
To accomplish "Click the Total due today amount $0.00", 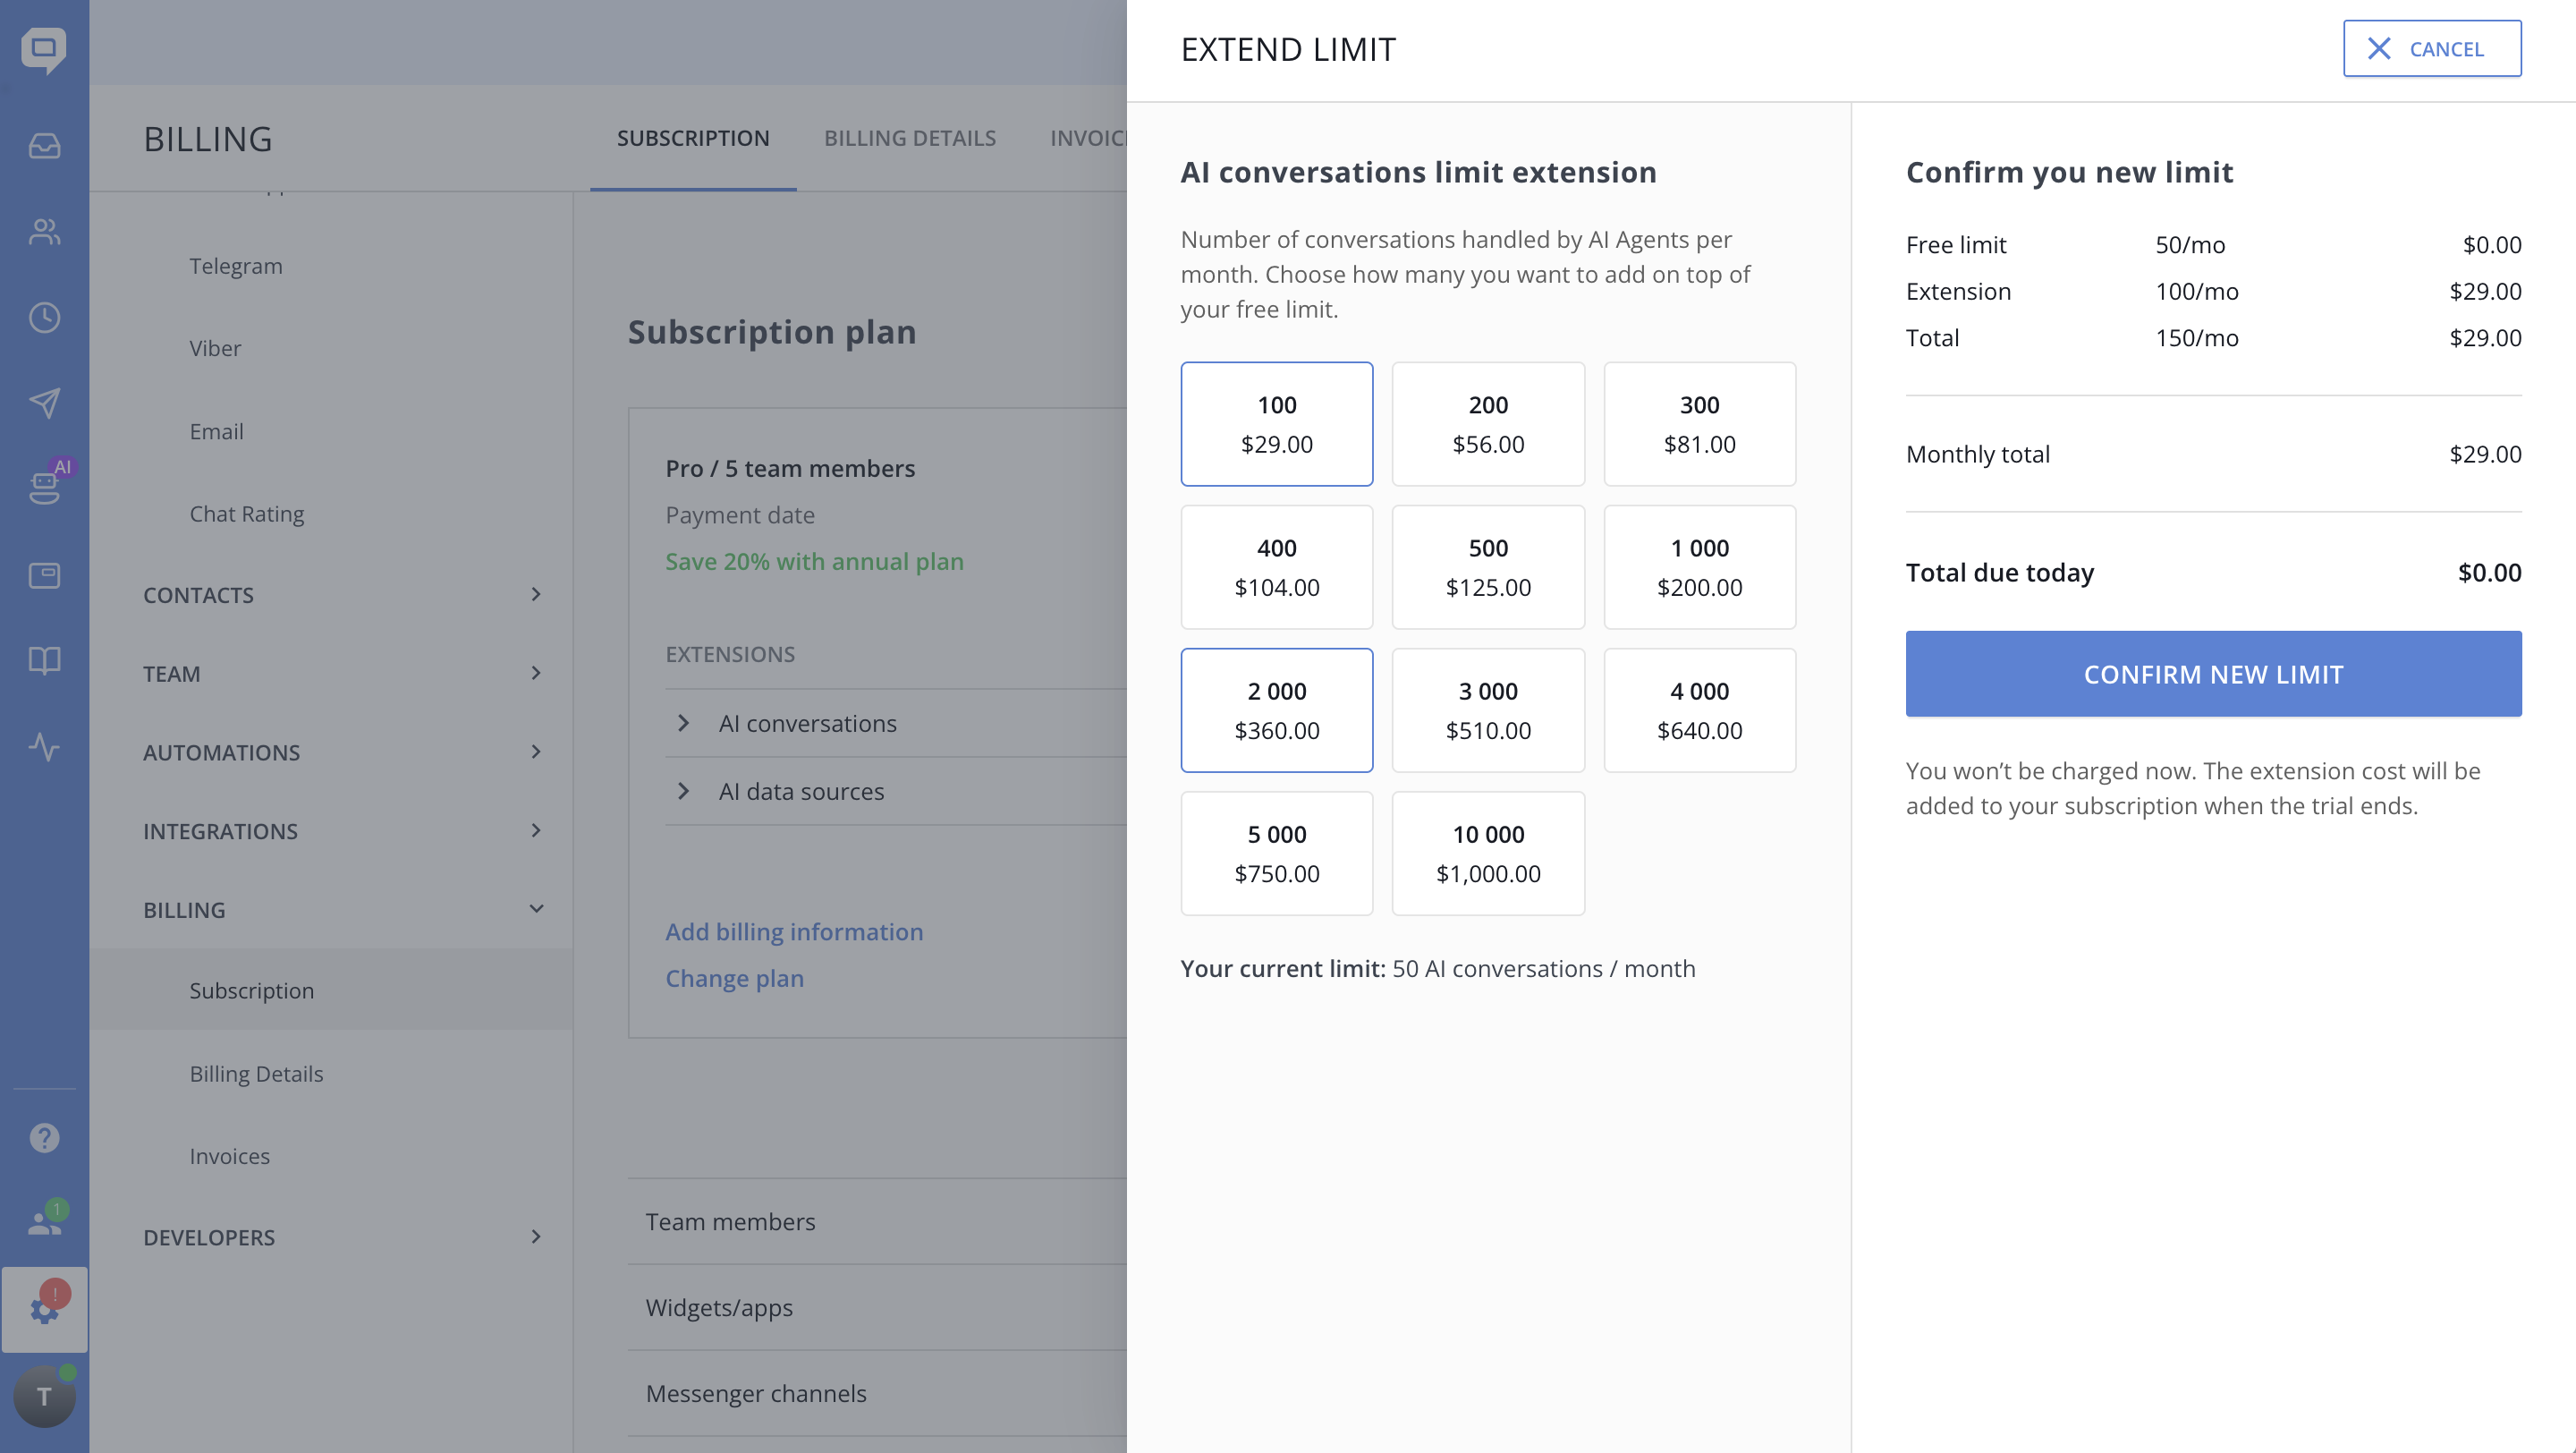I will tap(2489, 573).
